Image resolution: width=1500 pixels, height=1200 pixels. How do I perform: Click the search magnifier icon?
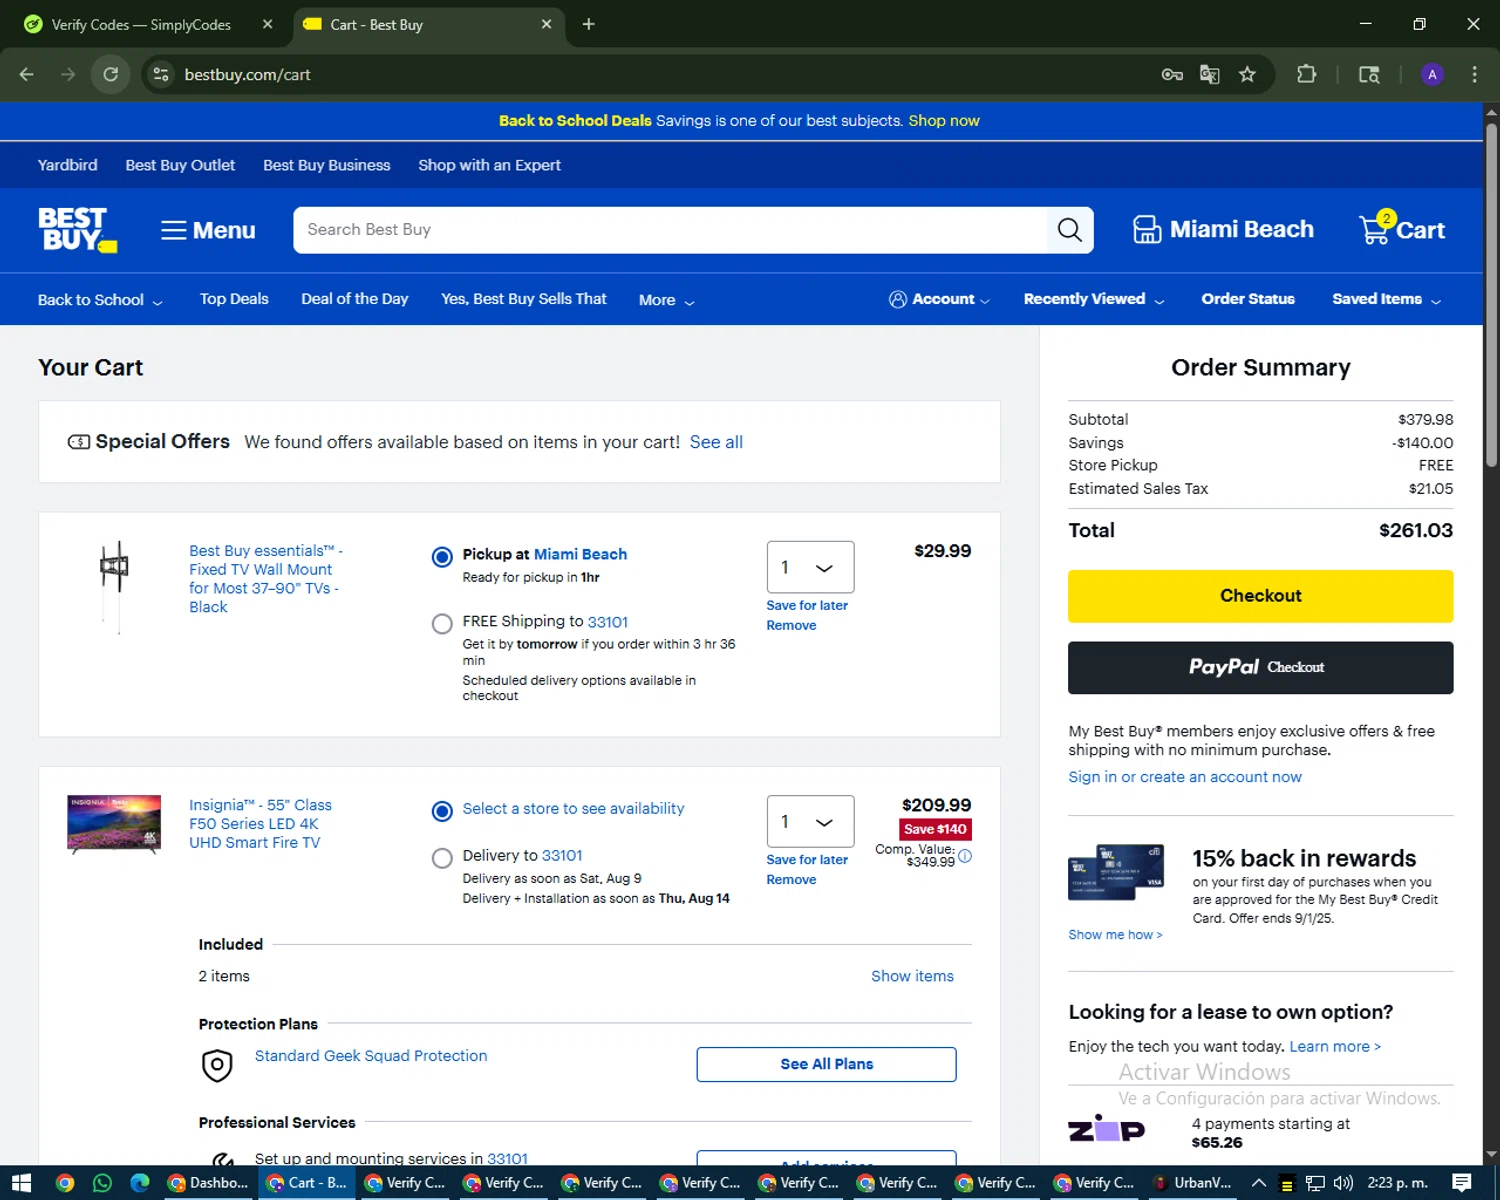point(1069,230)
